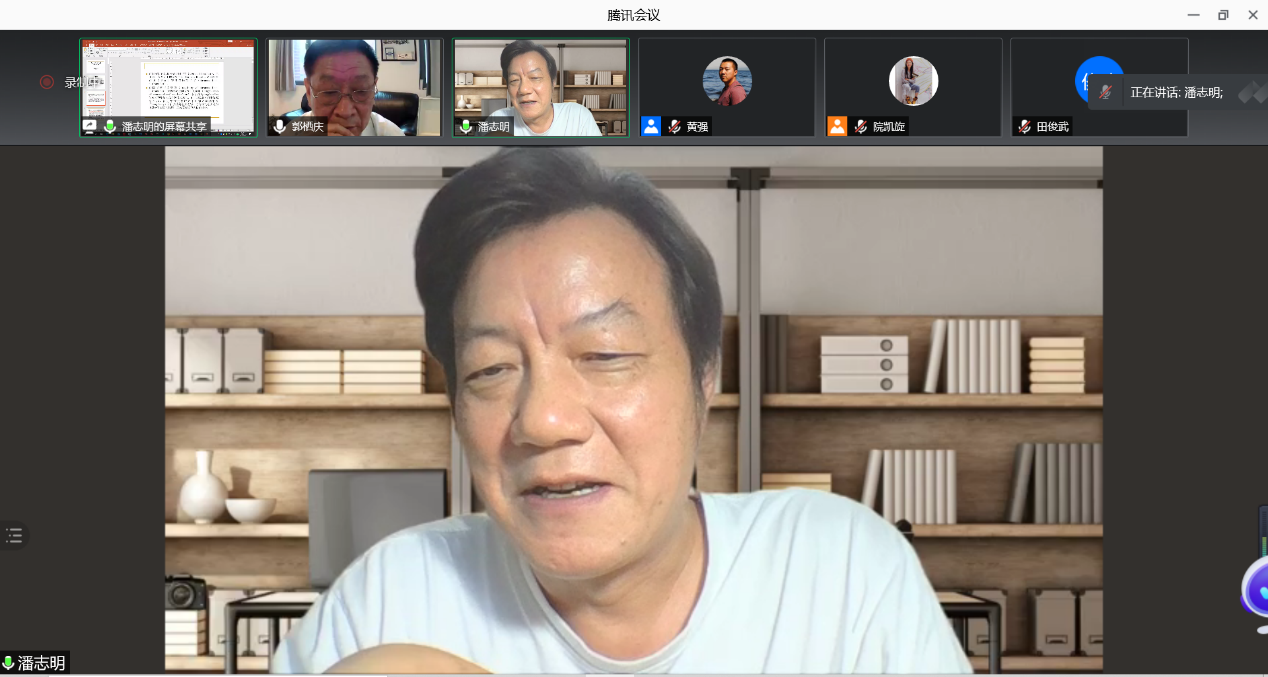Open the left-side list menu icon

pyautogui.click(x=14, y=535)
